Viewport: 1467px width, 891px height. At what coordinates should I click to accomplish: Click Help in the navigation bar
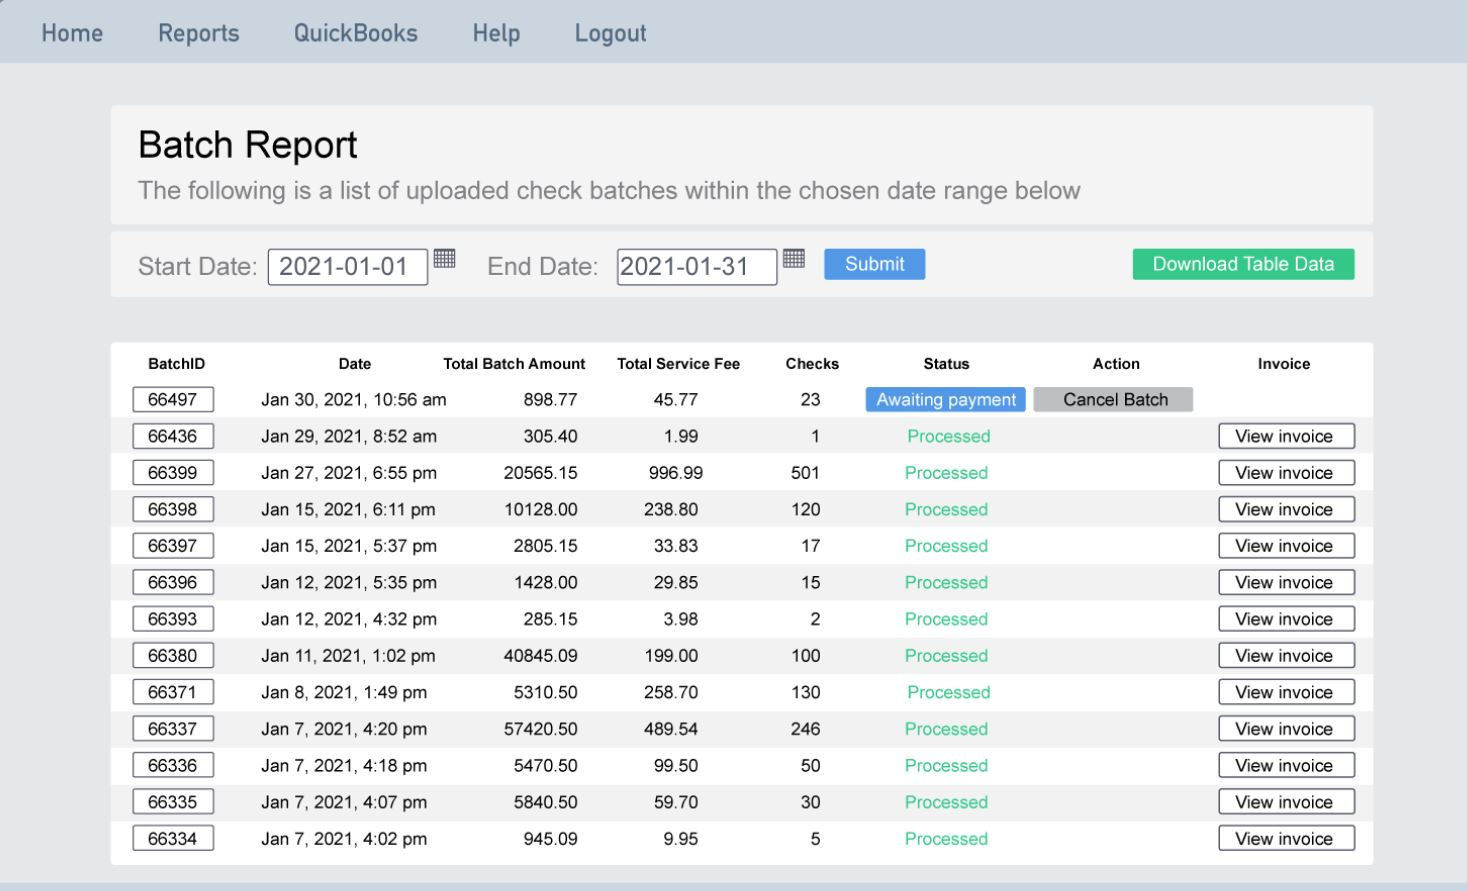495,33
